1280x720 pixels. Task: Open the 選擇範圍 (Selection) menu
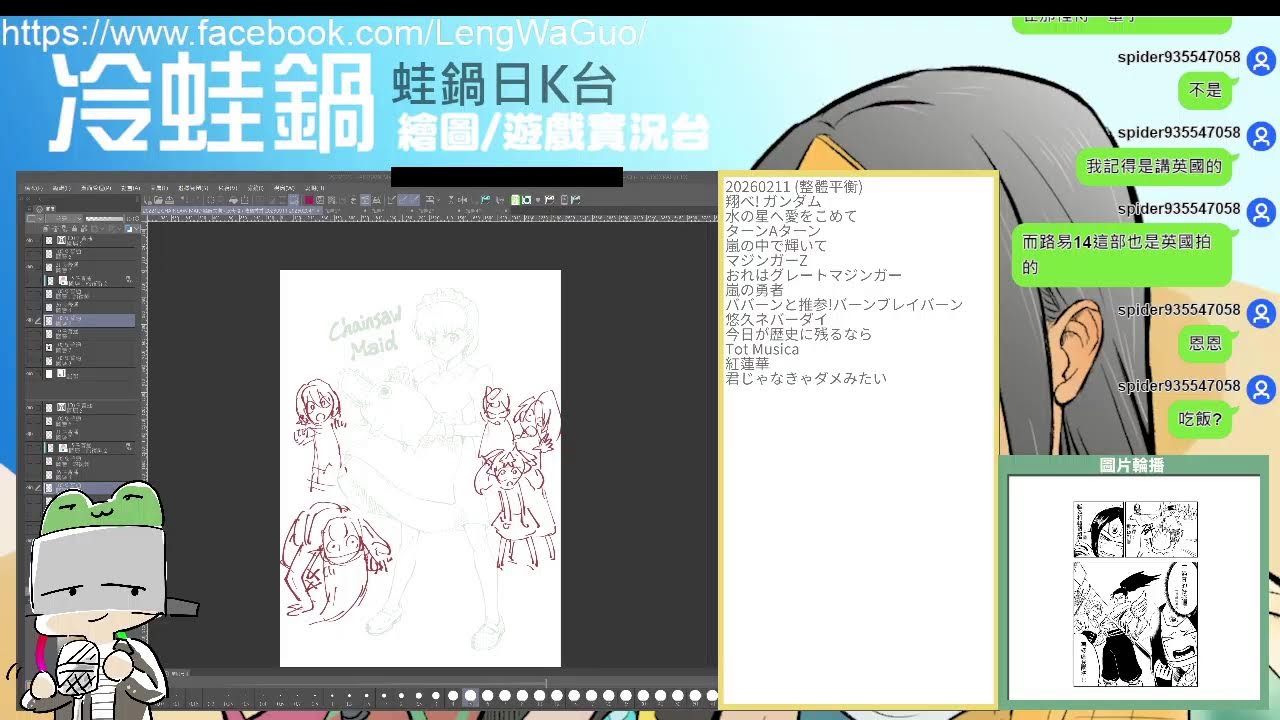pos(192,188)
